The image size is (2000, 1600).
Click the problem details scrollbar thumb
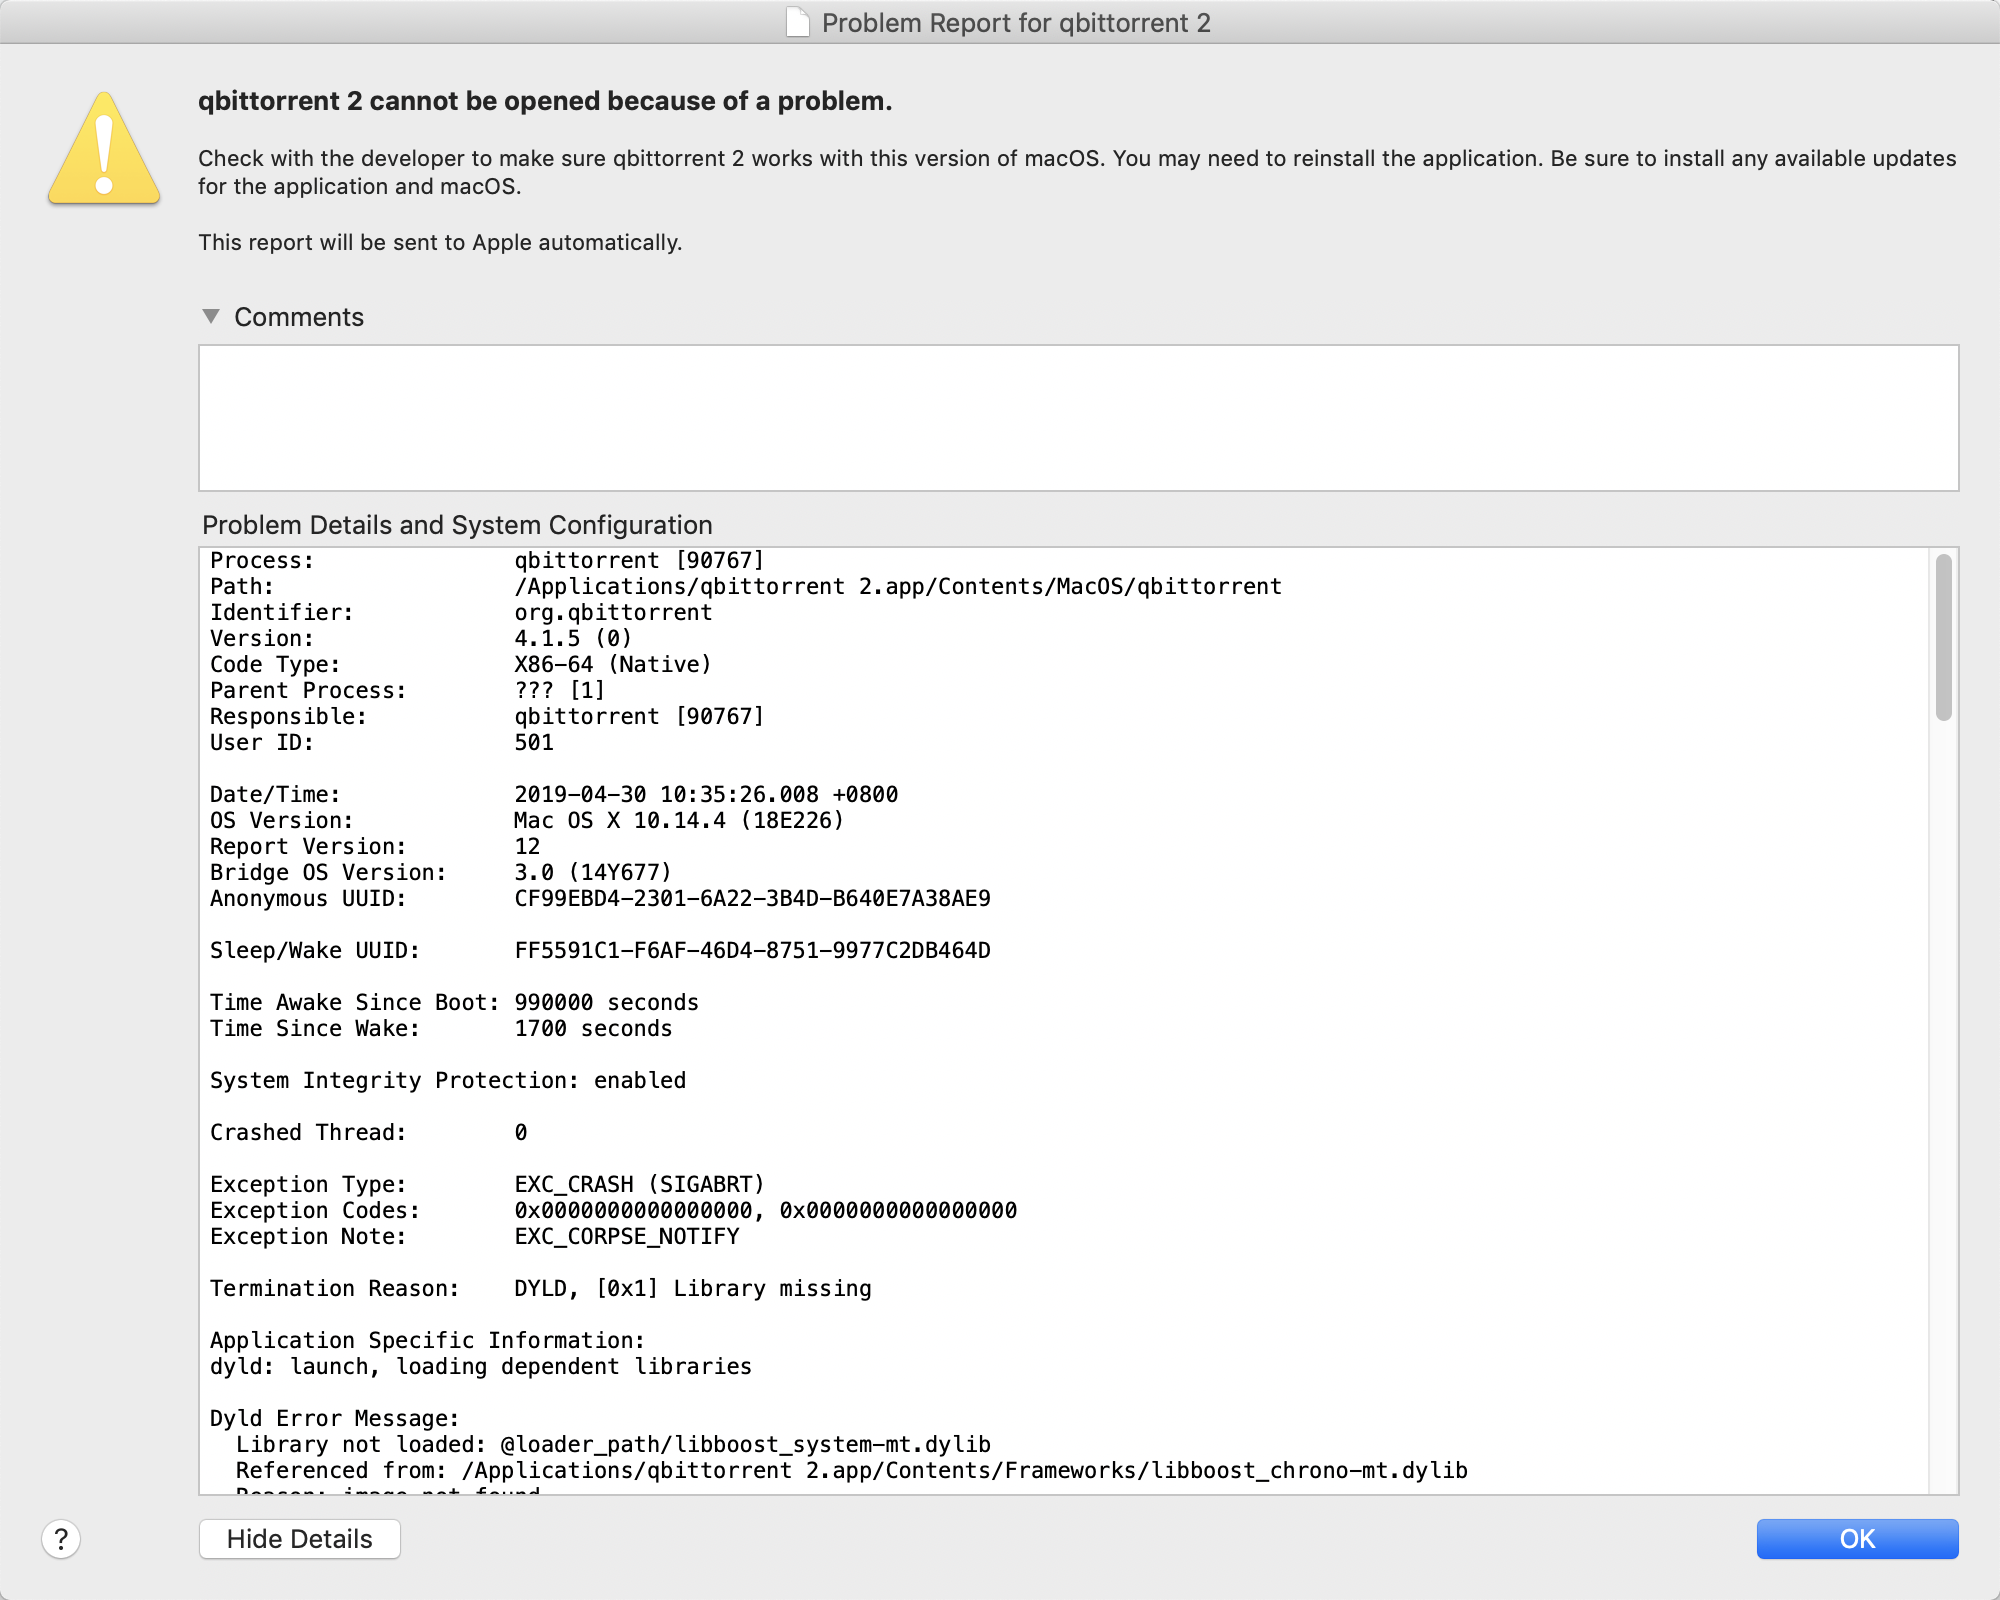(x=1943, y=637)
